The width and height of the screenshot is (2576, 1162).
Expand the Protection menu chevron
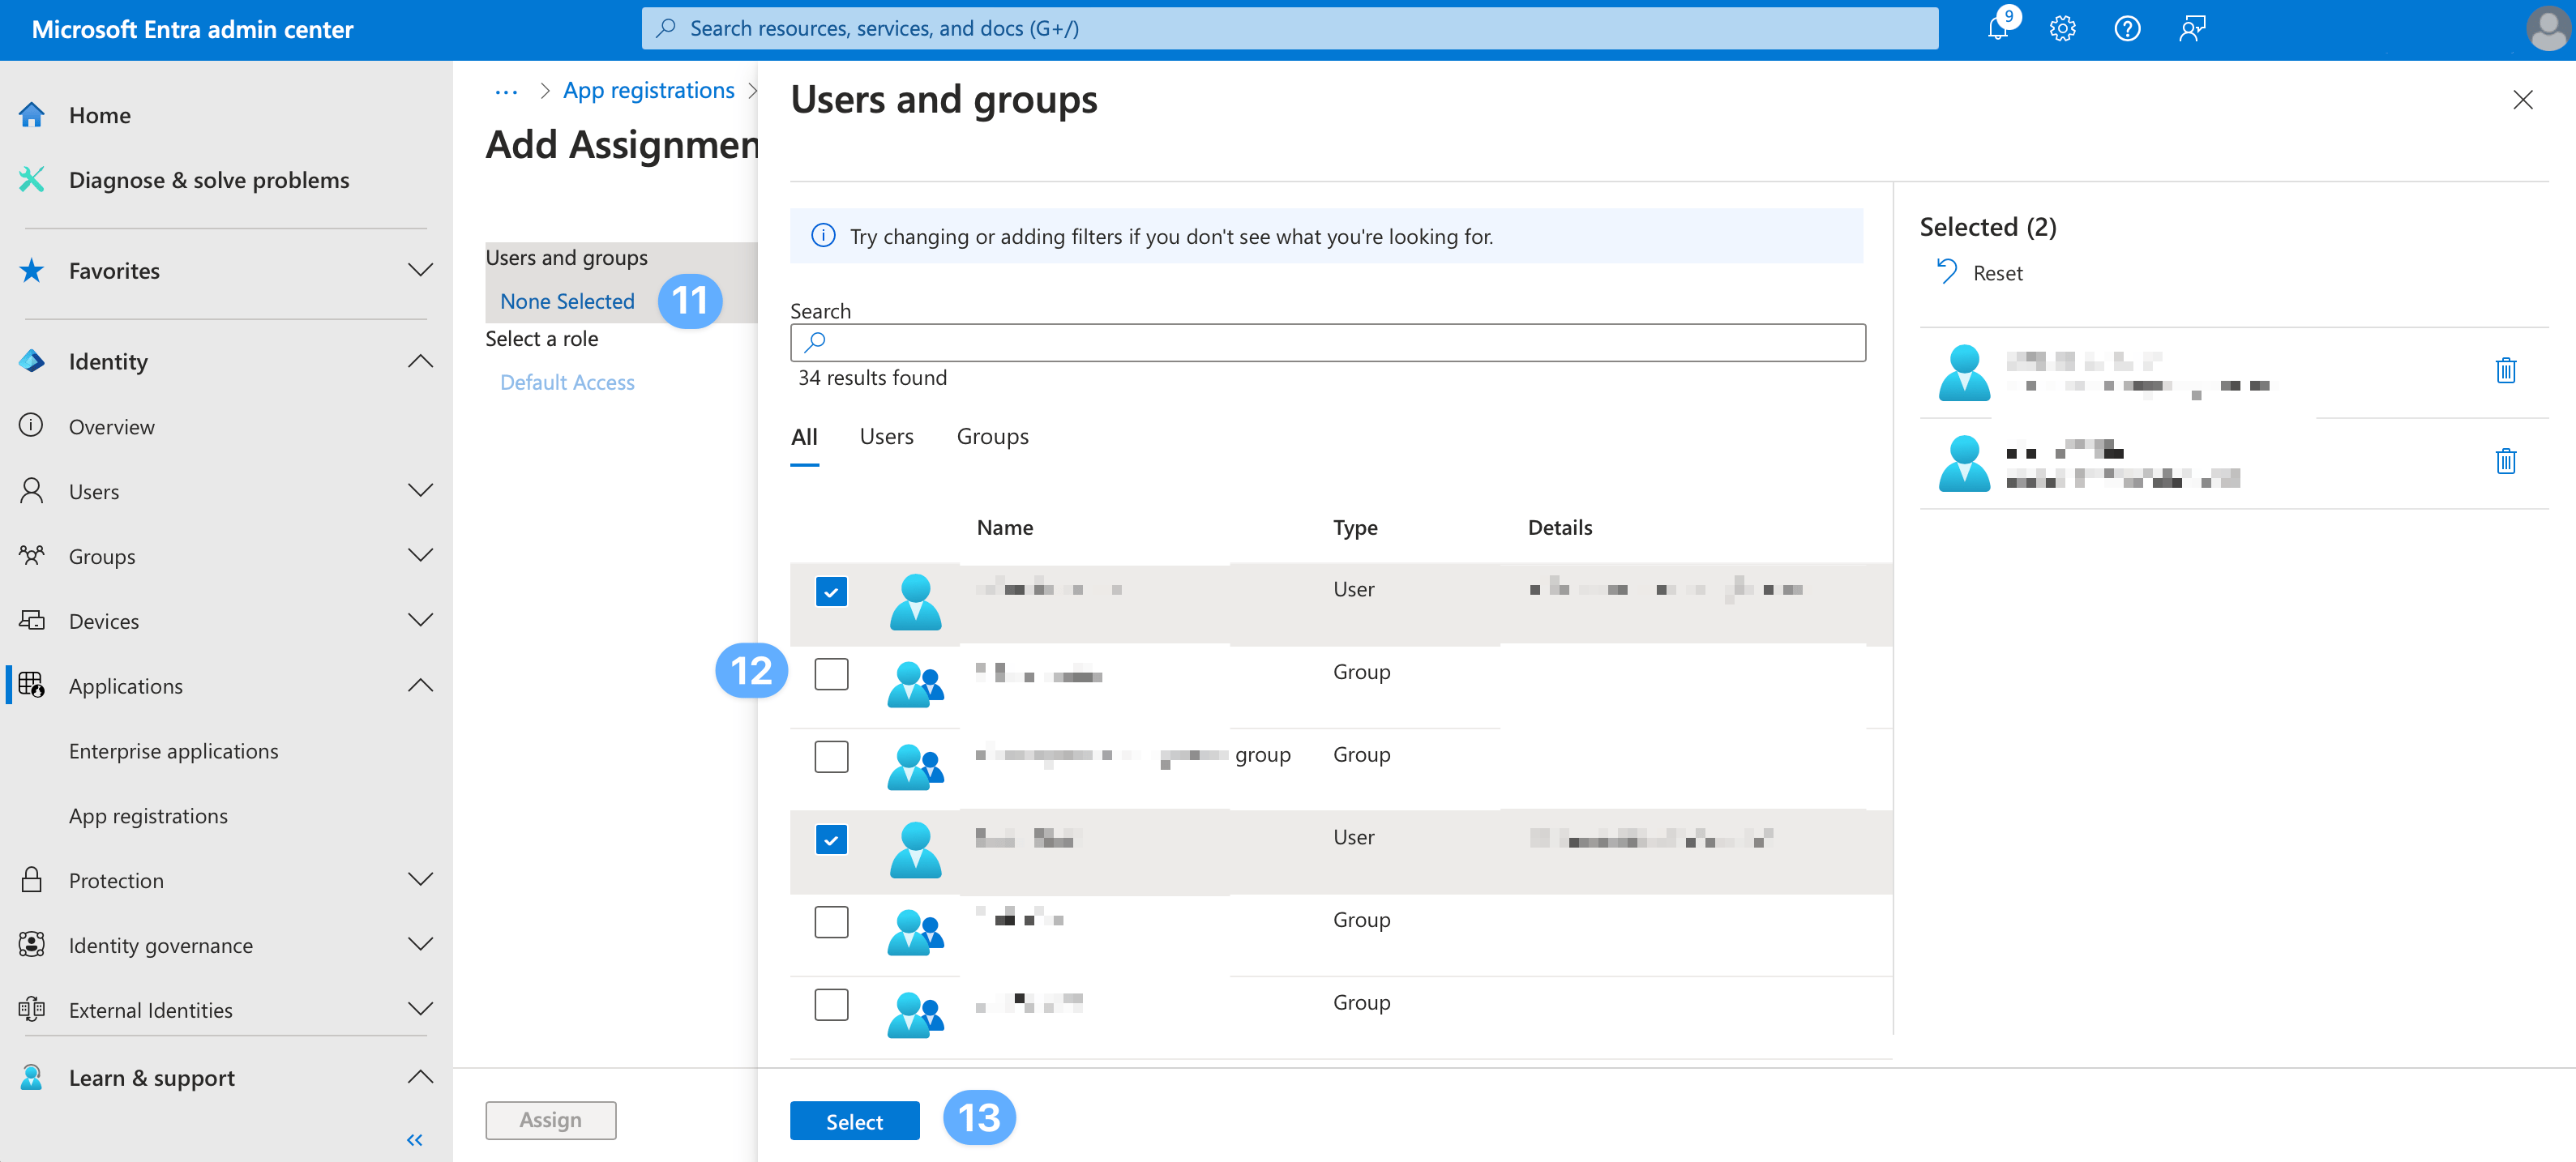421,879
